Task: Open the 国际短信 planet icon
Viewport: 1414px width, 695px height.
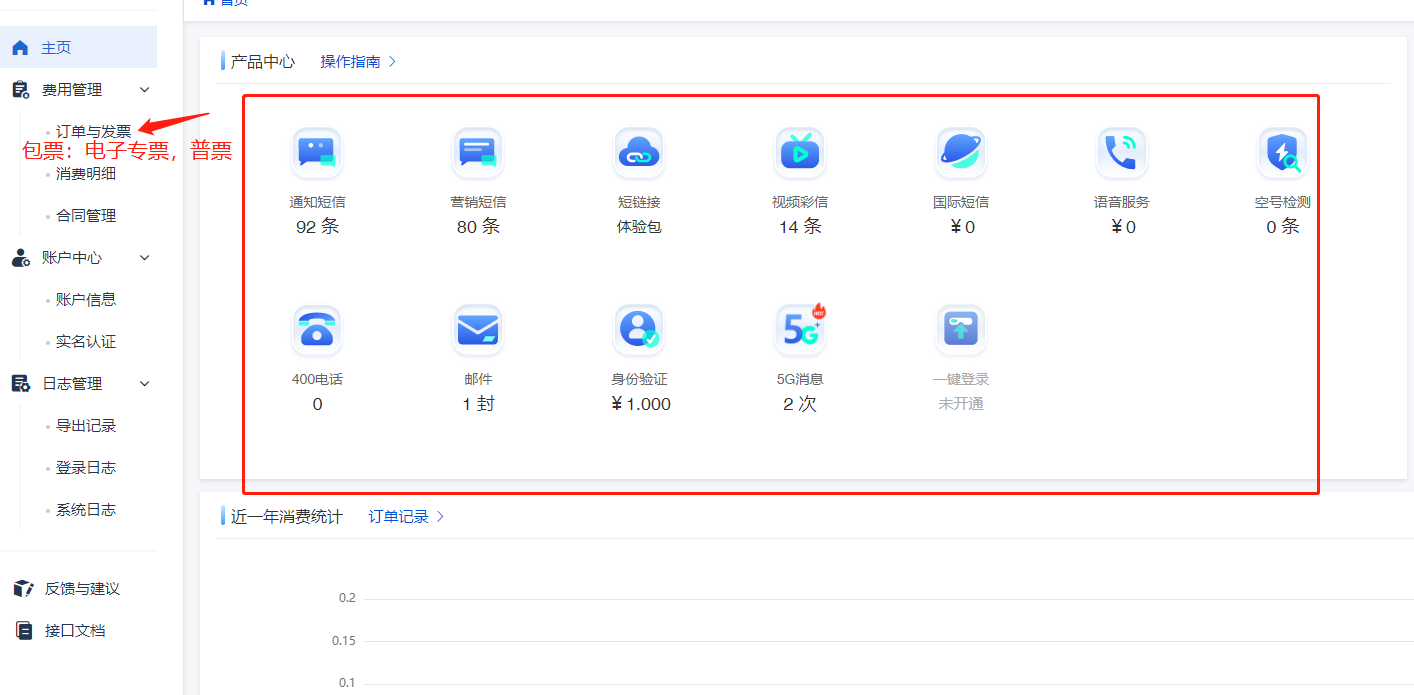Action: coord(961,152)
